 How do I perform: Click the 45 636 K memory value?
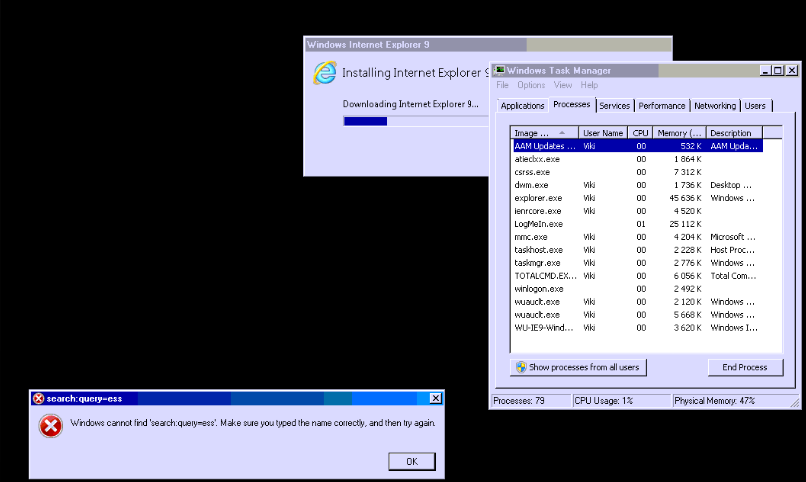point(686,198)
